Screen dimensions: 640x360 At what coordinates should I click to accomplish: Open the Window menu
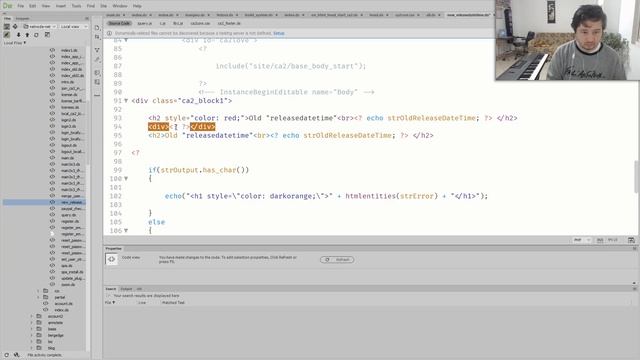pyautogui.click(x=120, y=6)
